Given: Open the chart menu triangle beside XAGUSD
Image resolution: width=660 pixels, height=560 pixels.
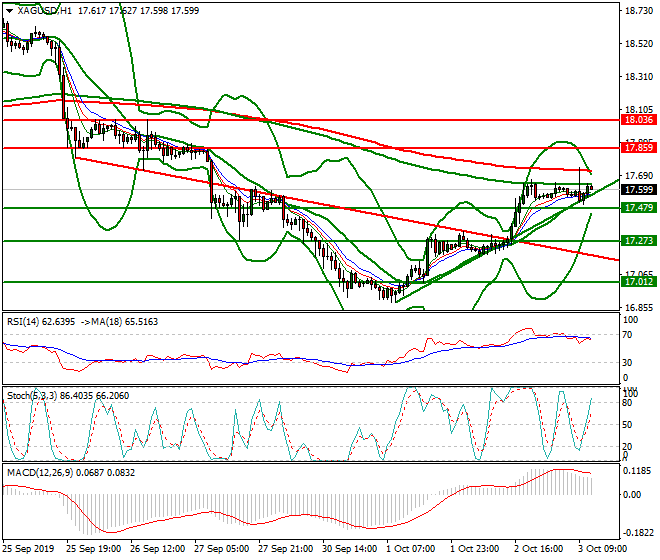Looking at the screenshot, I should click(9, 11).
